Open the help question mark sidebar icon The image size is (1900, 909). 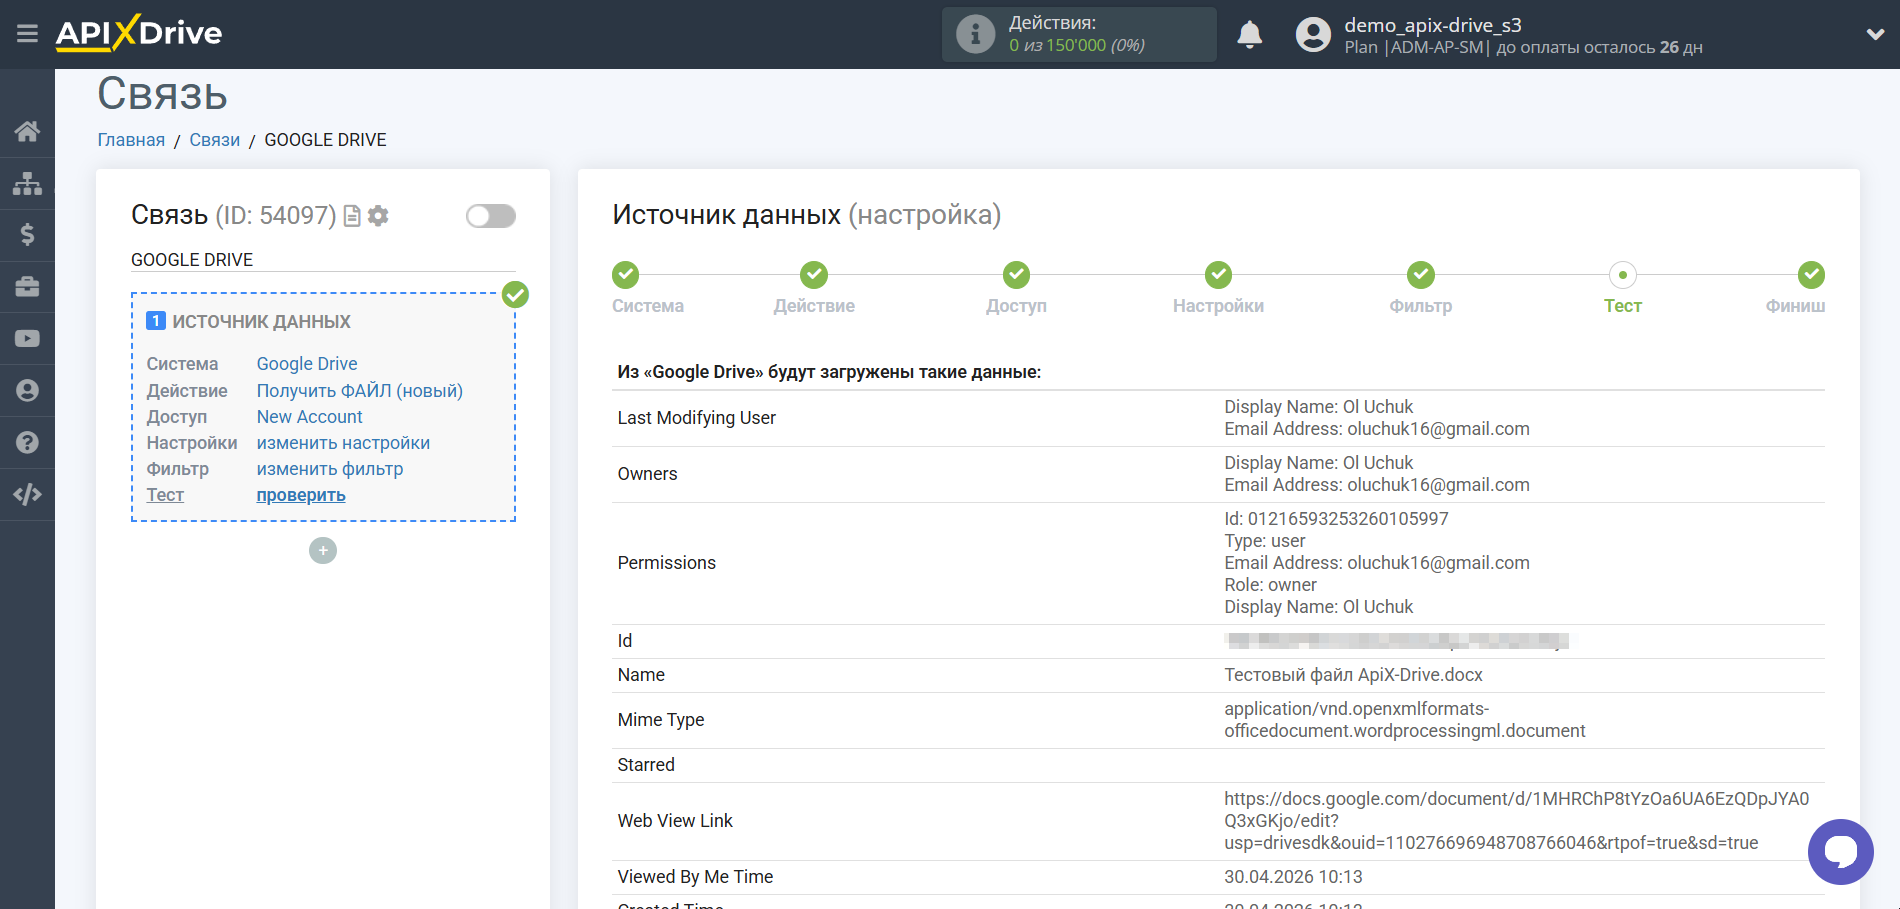pyautogui.click(x=27, y=442)
